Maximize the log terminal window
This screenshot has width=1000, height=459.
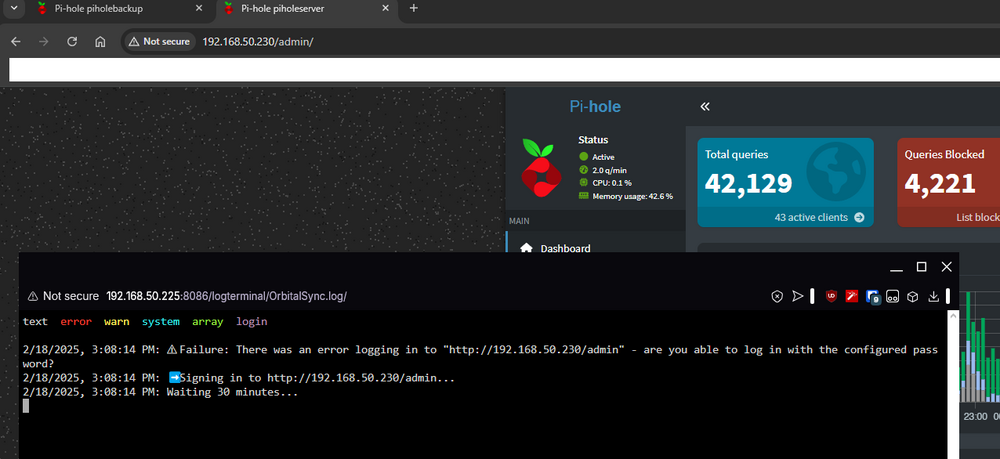[922, 266]
